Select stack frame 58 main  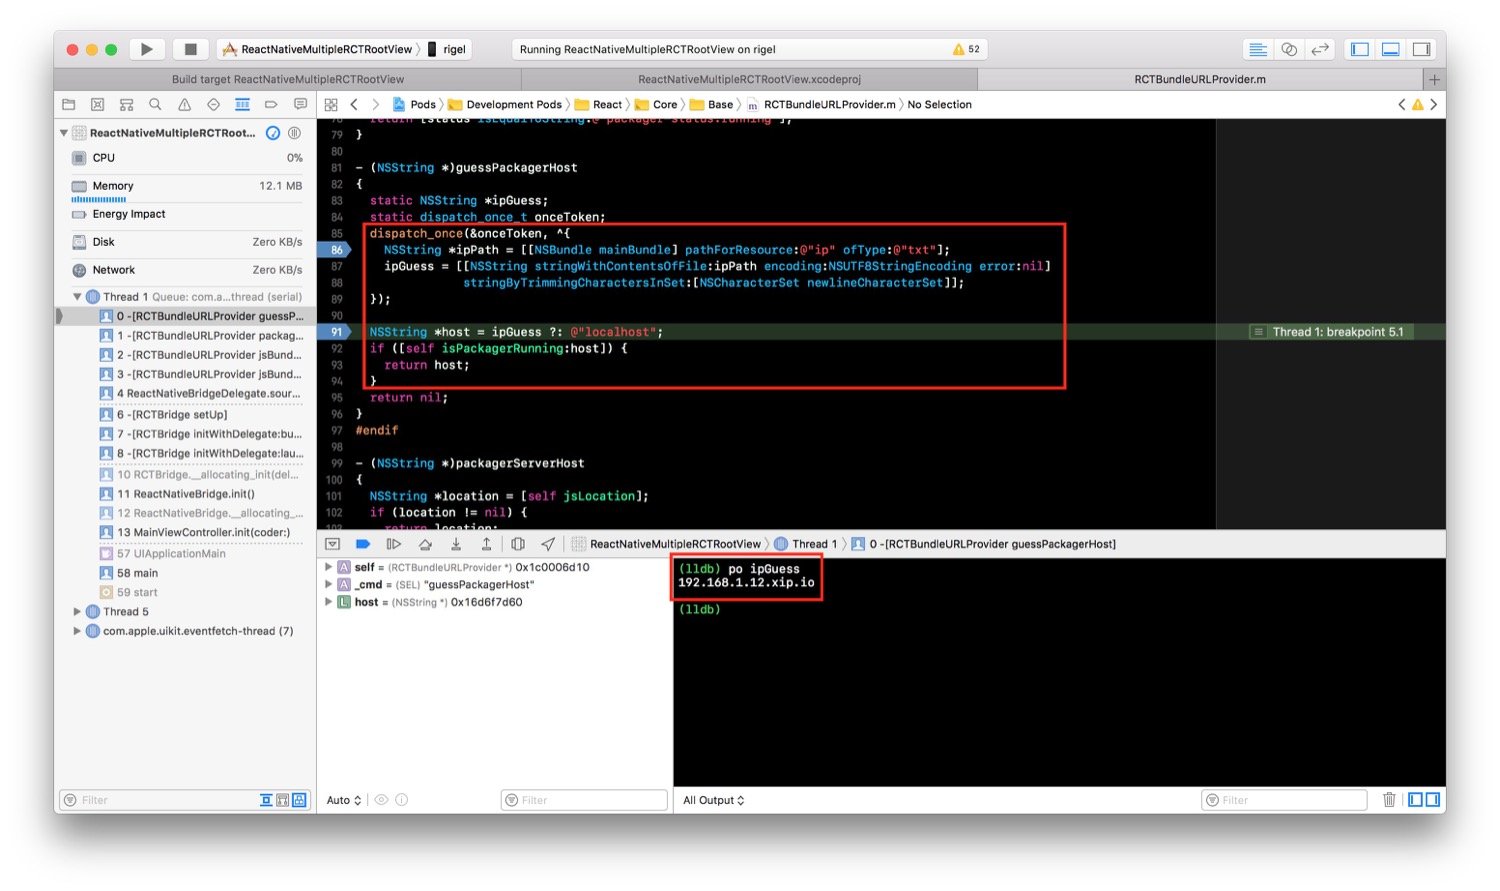pos(187,573)
